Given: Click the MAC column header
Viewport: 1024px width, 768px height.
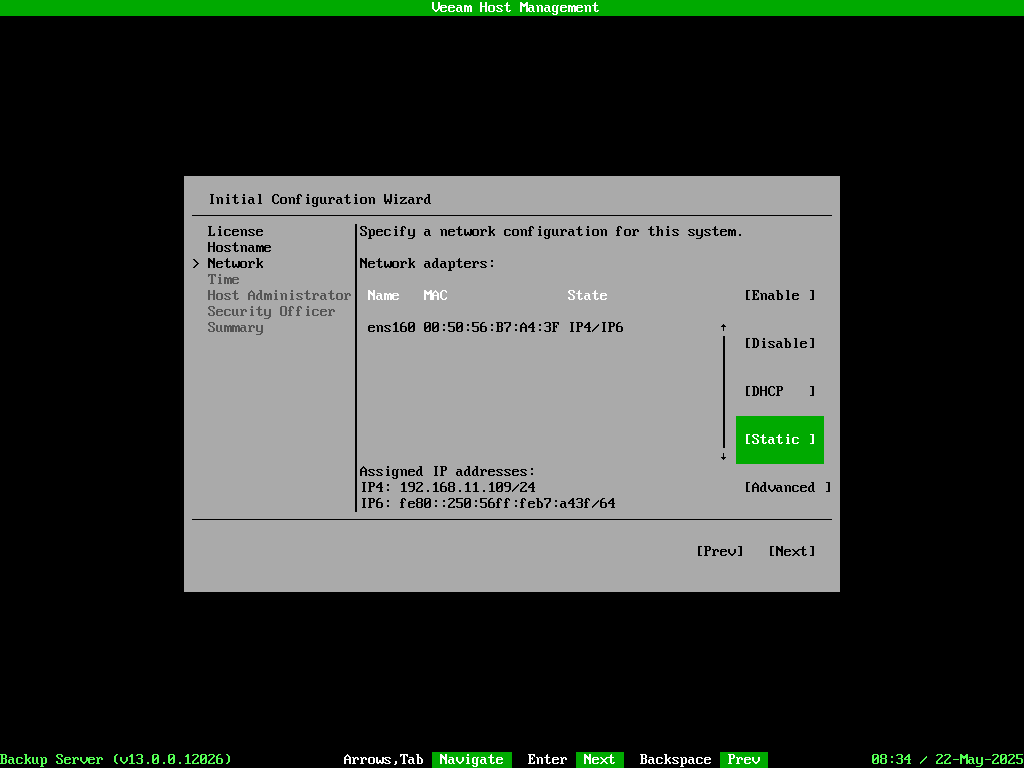Looking at the screenshot, I should tap(435, 295).
